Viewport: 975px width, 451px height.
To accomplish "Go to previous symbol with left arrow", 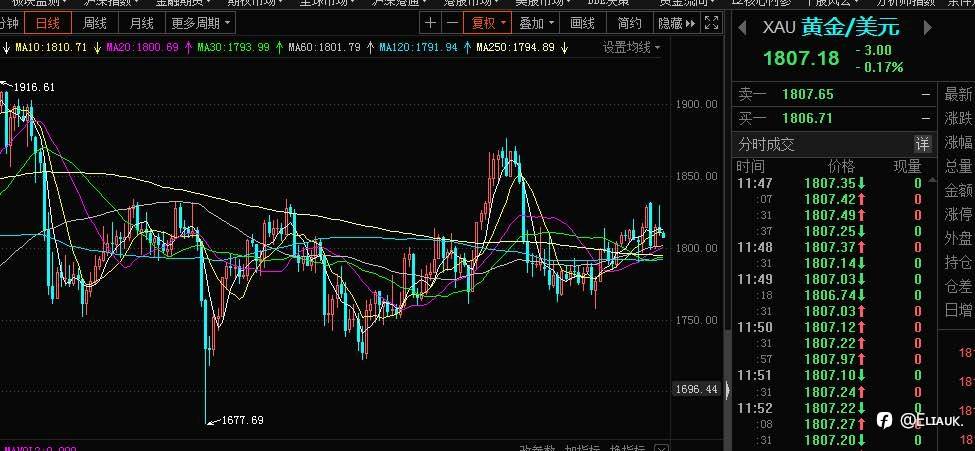I will (741, 27).
